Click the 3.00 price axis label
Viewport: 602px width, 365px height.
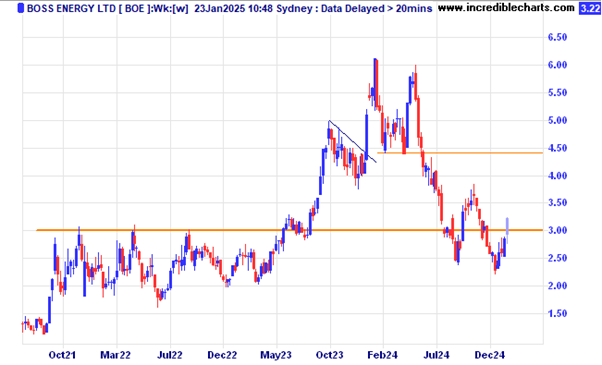(557, 231)
